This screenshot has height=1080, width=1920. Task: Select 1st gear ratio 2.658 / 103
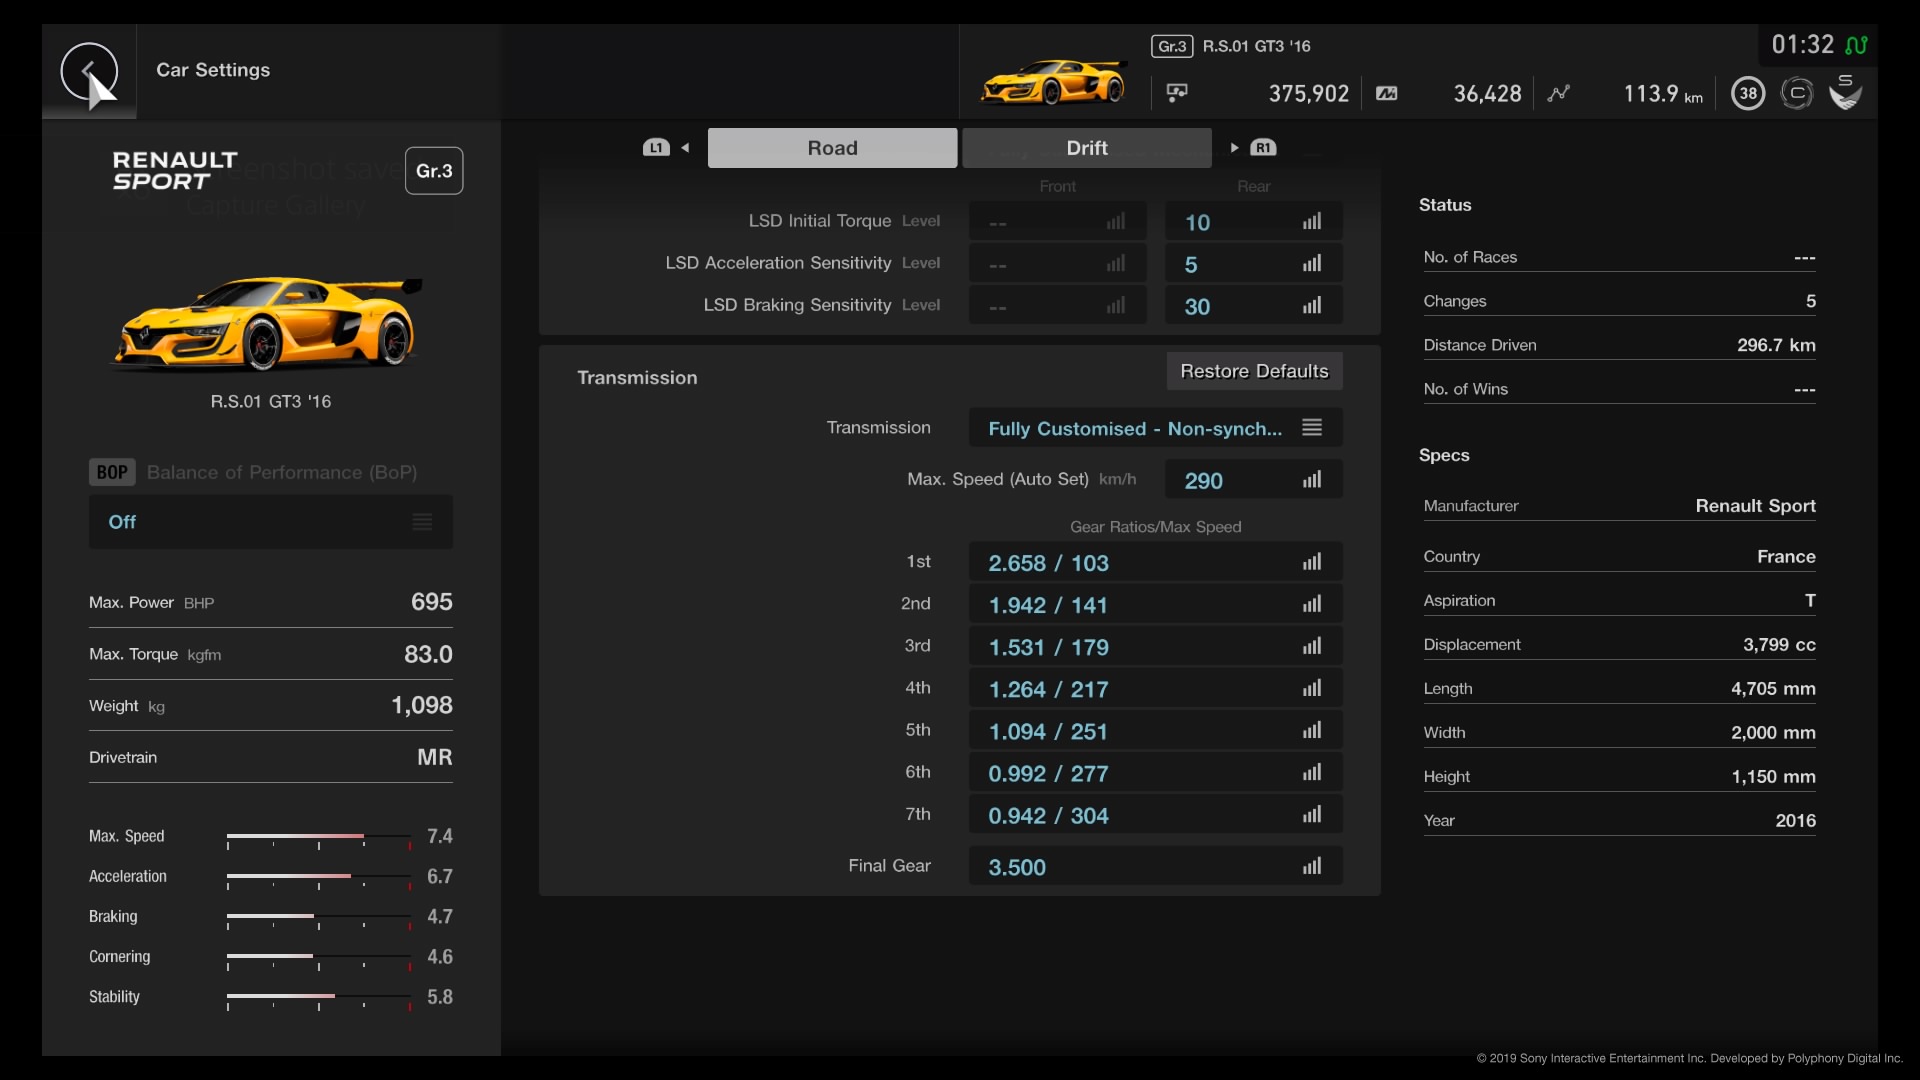[x=1155, y=562]
